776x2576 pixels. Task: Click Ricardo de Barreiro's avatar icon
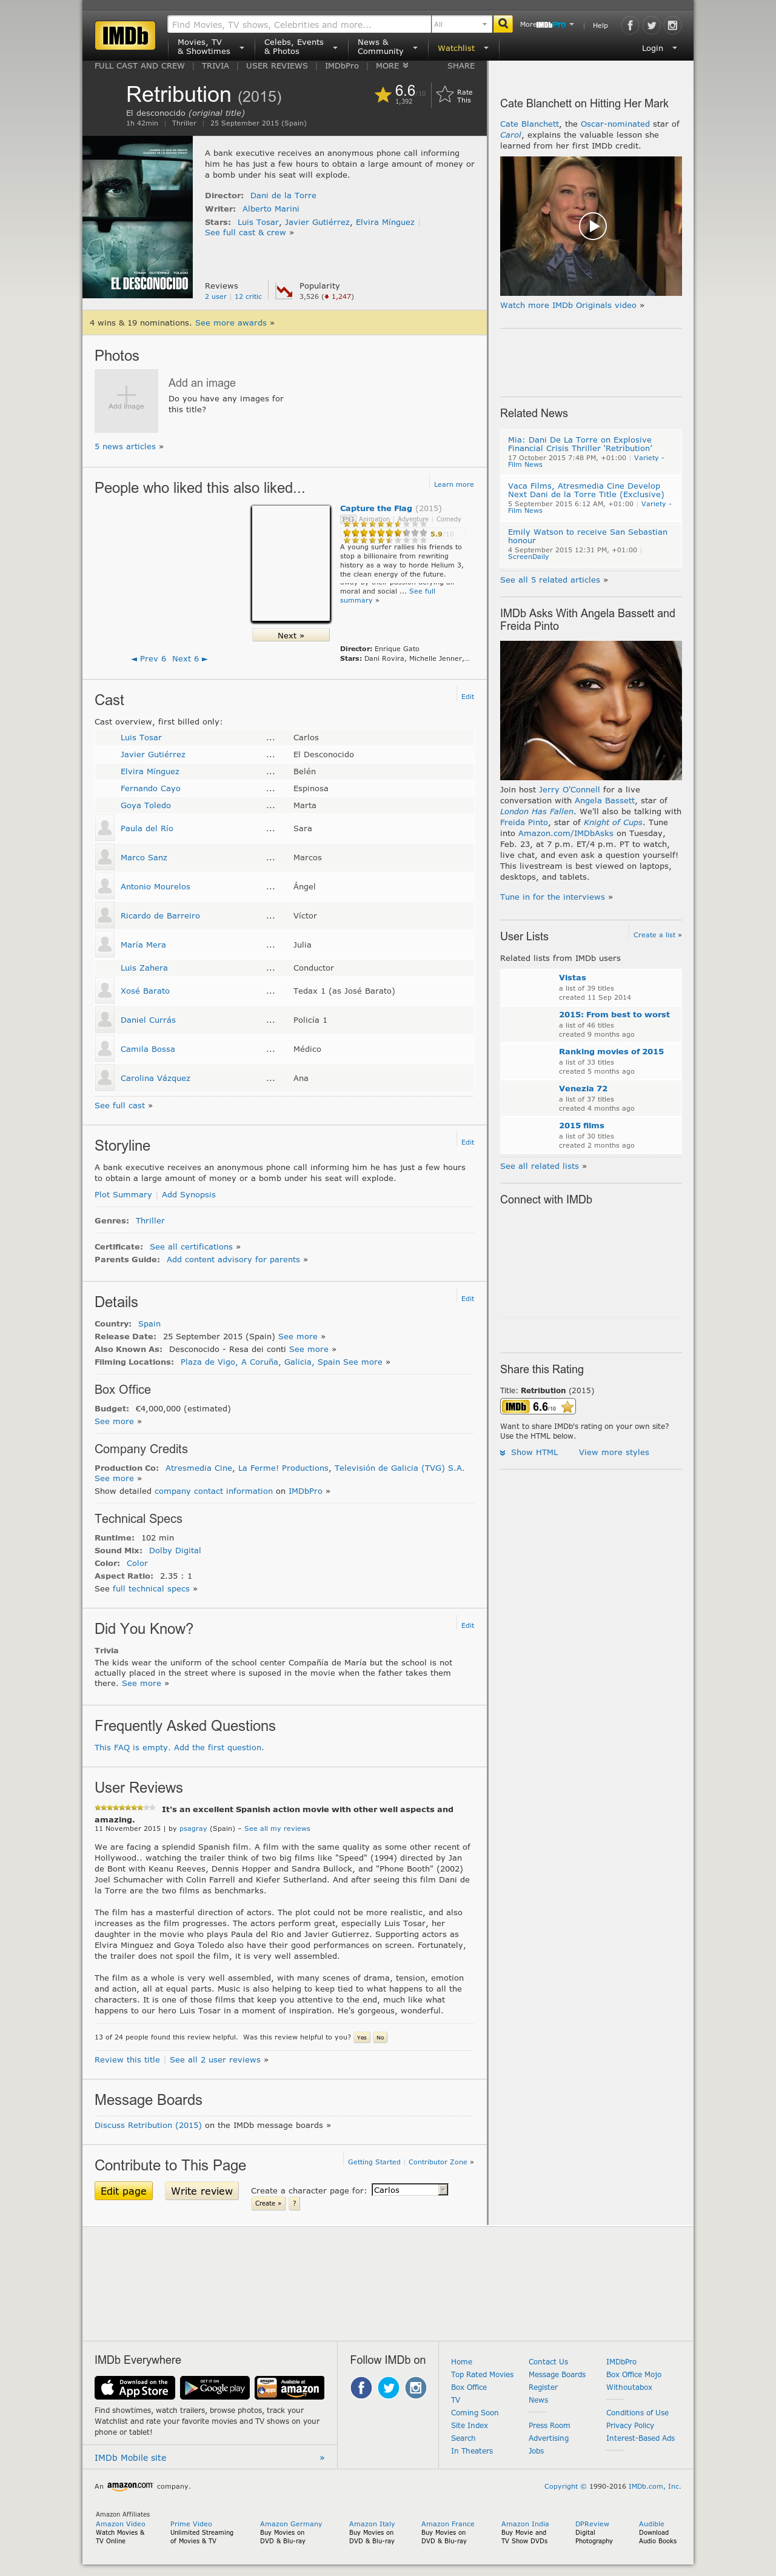click(x=104, y=915)
